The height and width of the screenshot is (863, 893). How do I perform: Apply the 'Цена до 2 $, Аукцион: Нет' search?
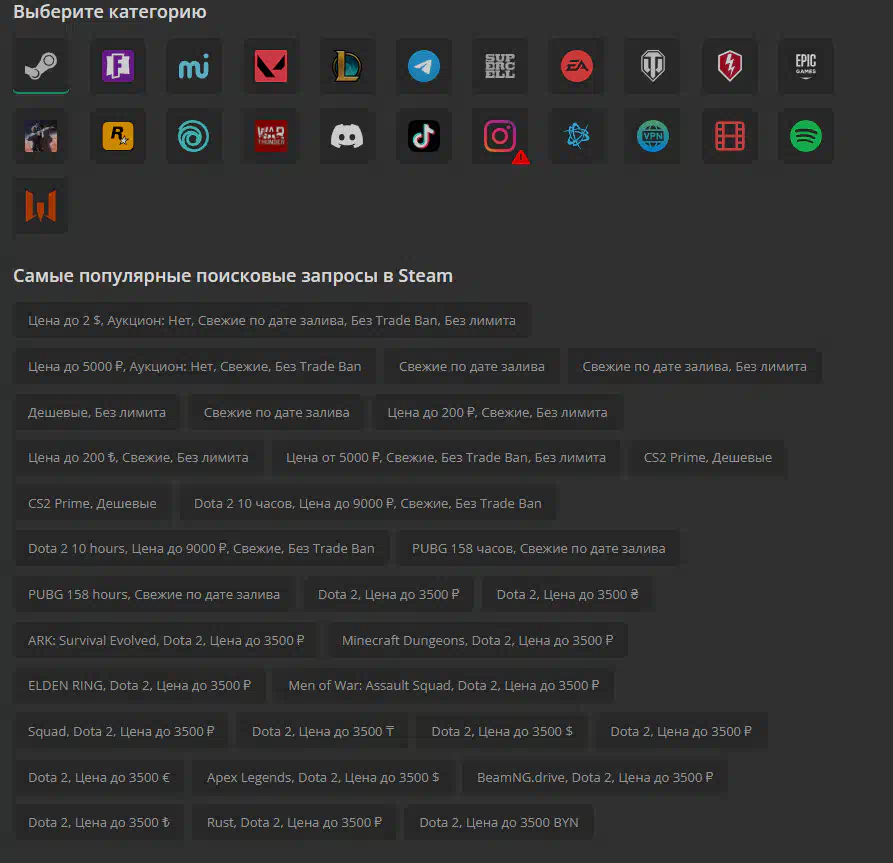click(272, 321)
